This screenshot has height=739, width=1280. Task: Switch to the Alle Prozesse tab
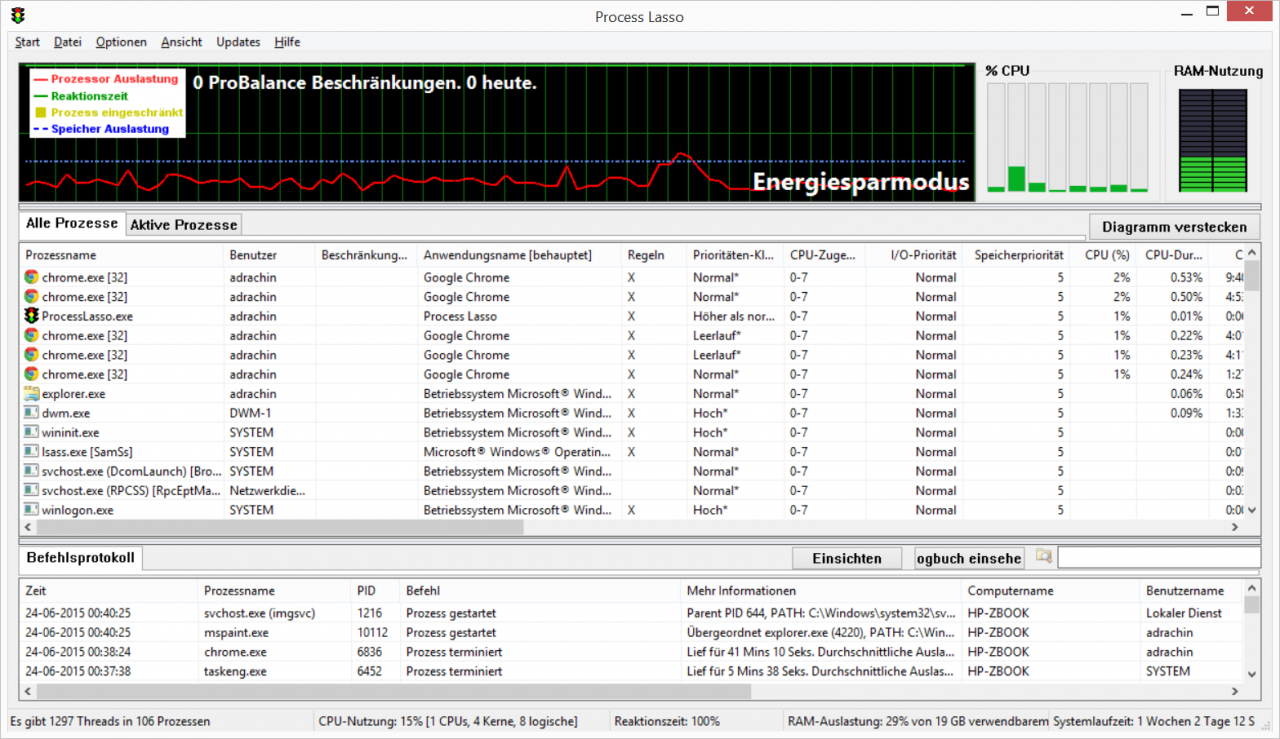pos(71,223)
